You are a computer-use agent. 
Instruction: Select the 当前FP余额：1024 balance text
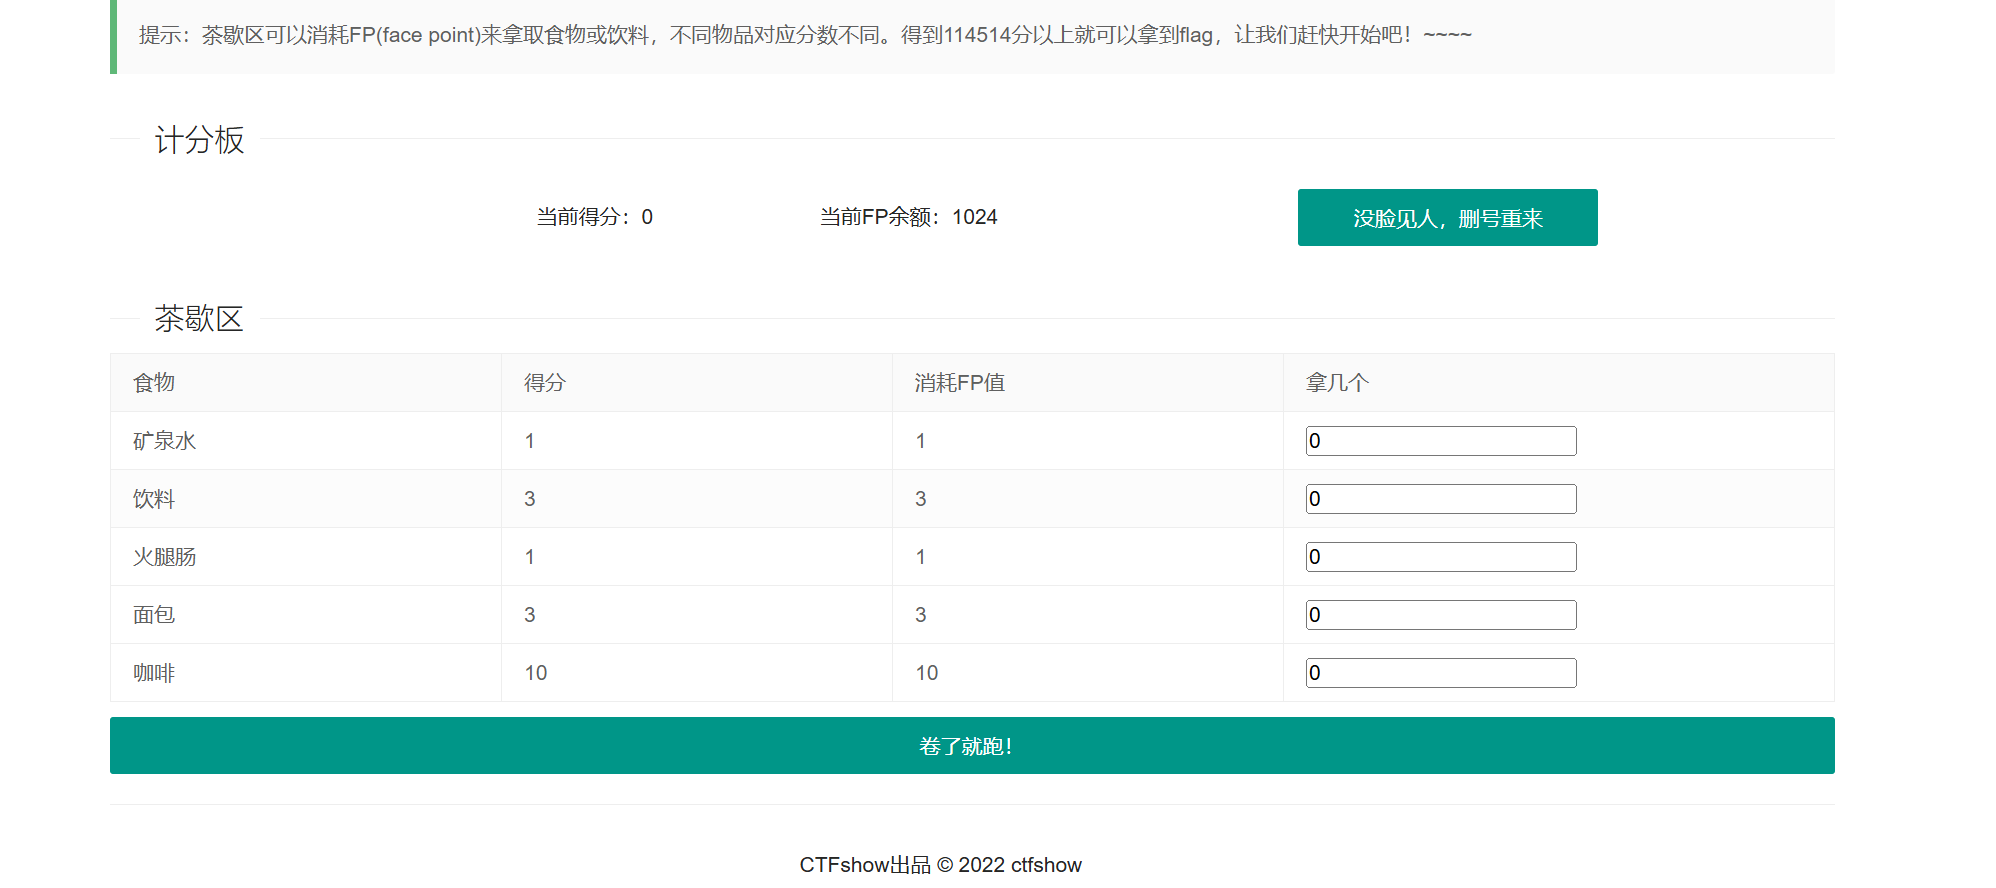(x=909, y=217)
